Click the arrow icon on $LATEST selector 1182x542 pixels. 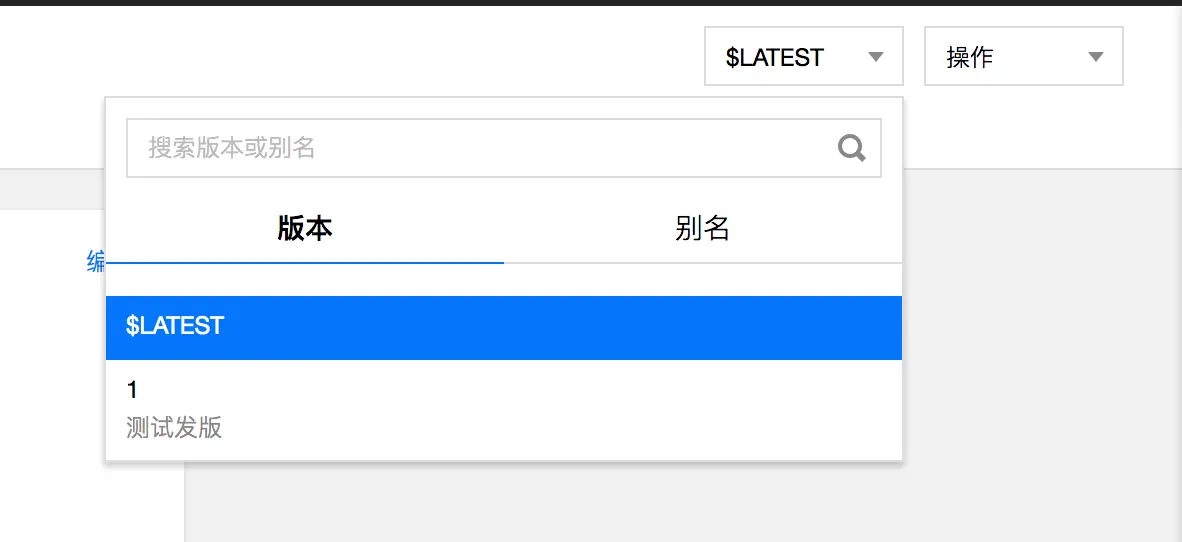click(875, 57)
